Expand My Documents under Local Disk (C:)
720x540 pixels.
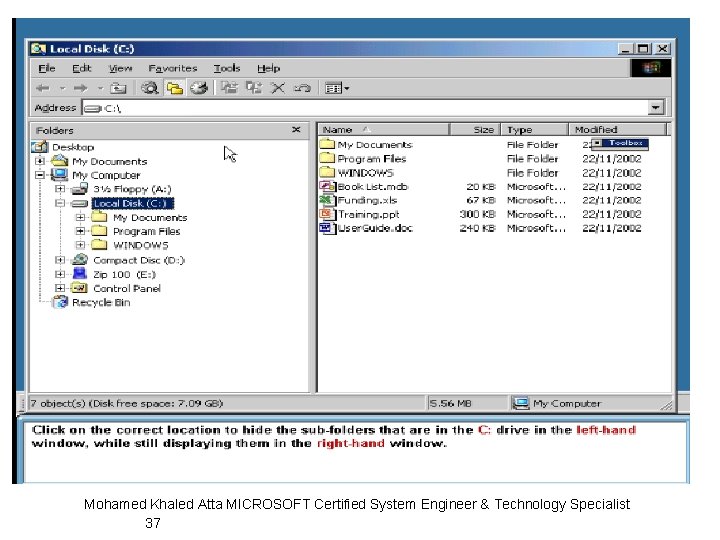coord(80,217)
